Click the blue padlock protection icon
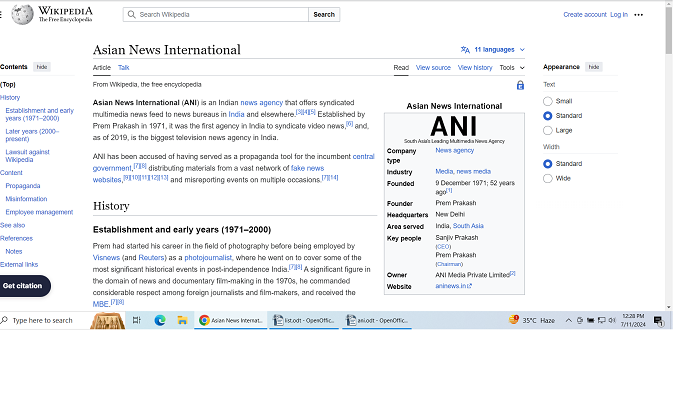 (x=520, y=85)
